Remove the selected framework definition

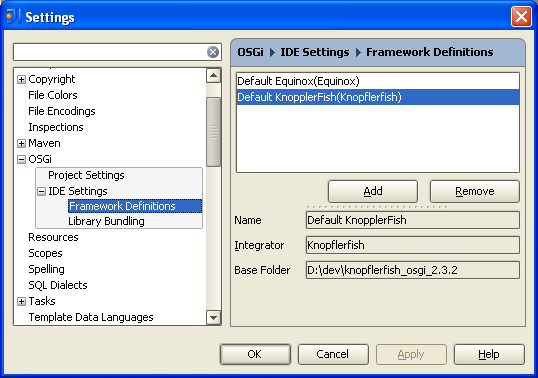pyautogui.click(x=475, y=191)
